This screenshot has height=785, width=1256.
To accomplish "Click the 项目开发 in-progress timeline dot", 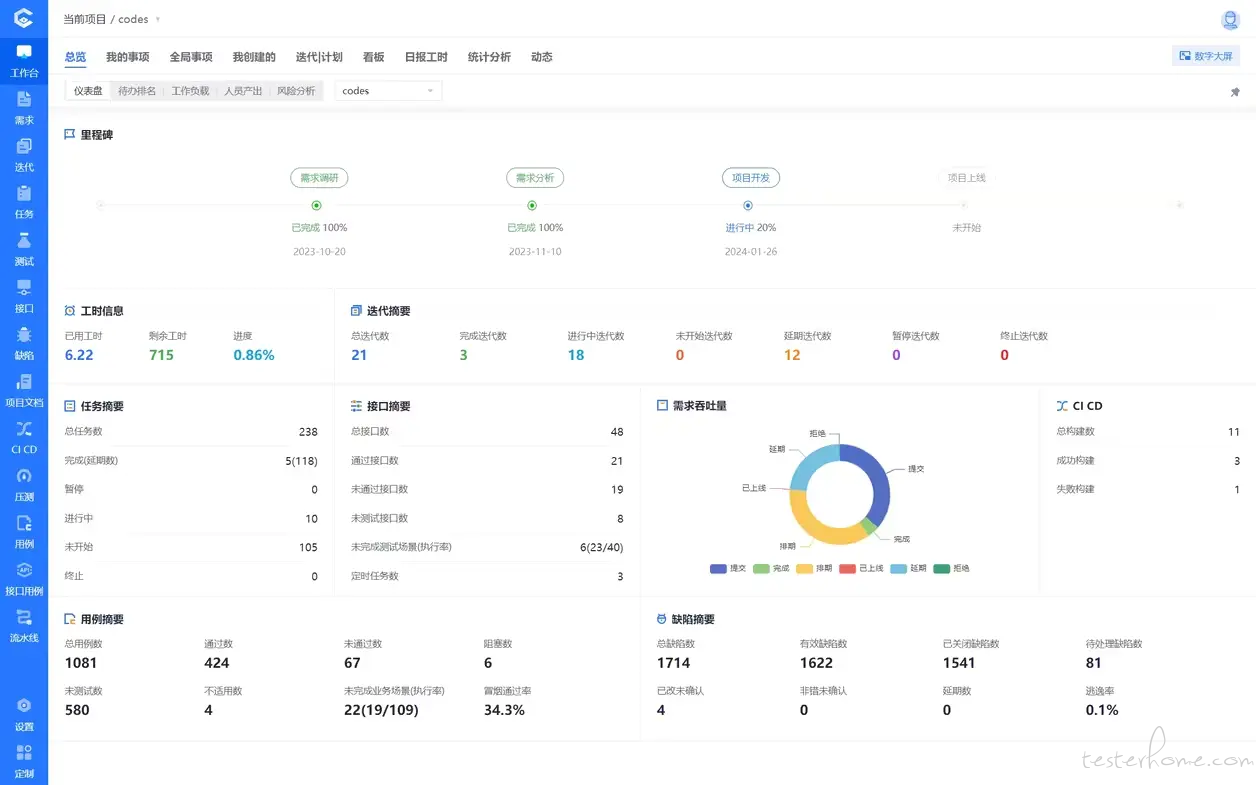I will click(x=748, y=205).
